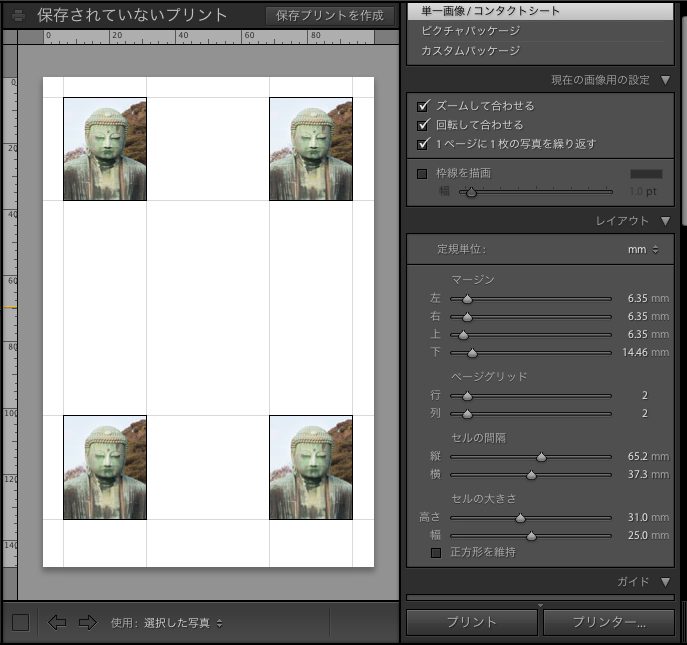Click the border 幅 slider
Screen dimensions: 687x645
[x=535, y=192]
